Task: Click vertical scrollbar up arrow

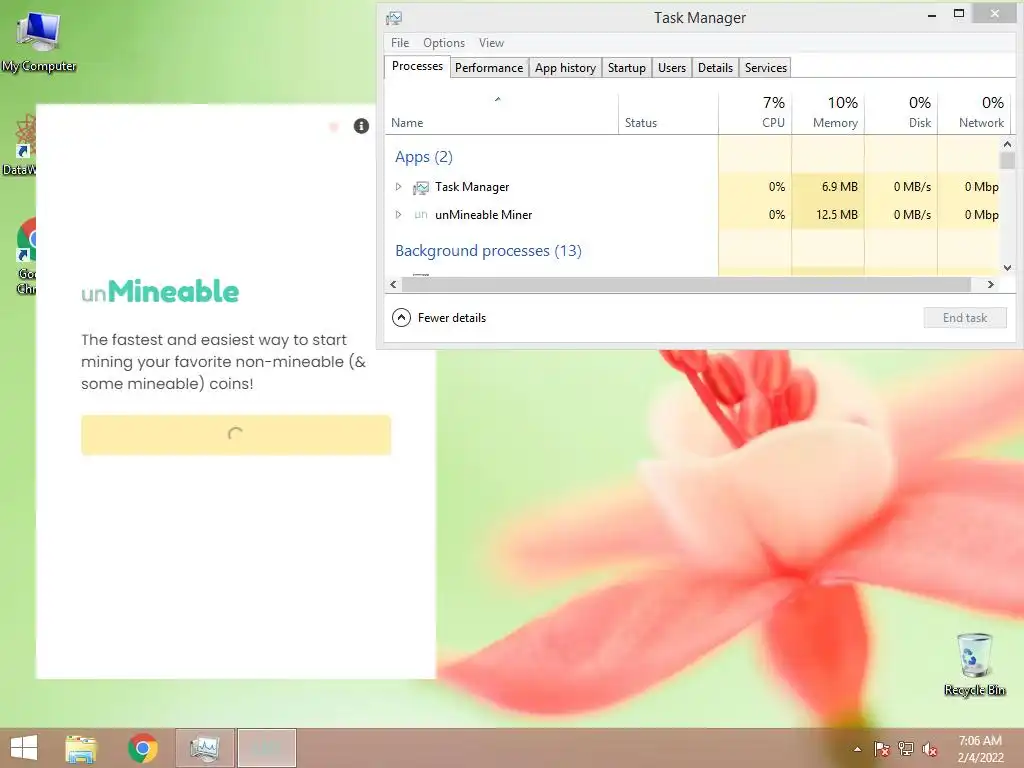Action: click(x=1007, y=144)
